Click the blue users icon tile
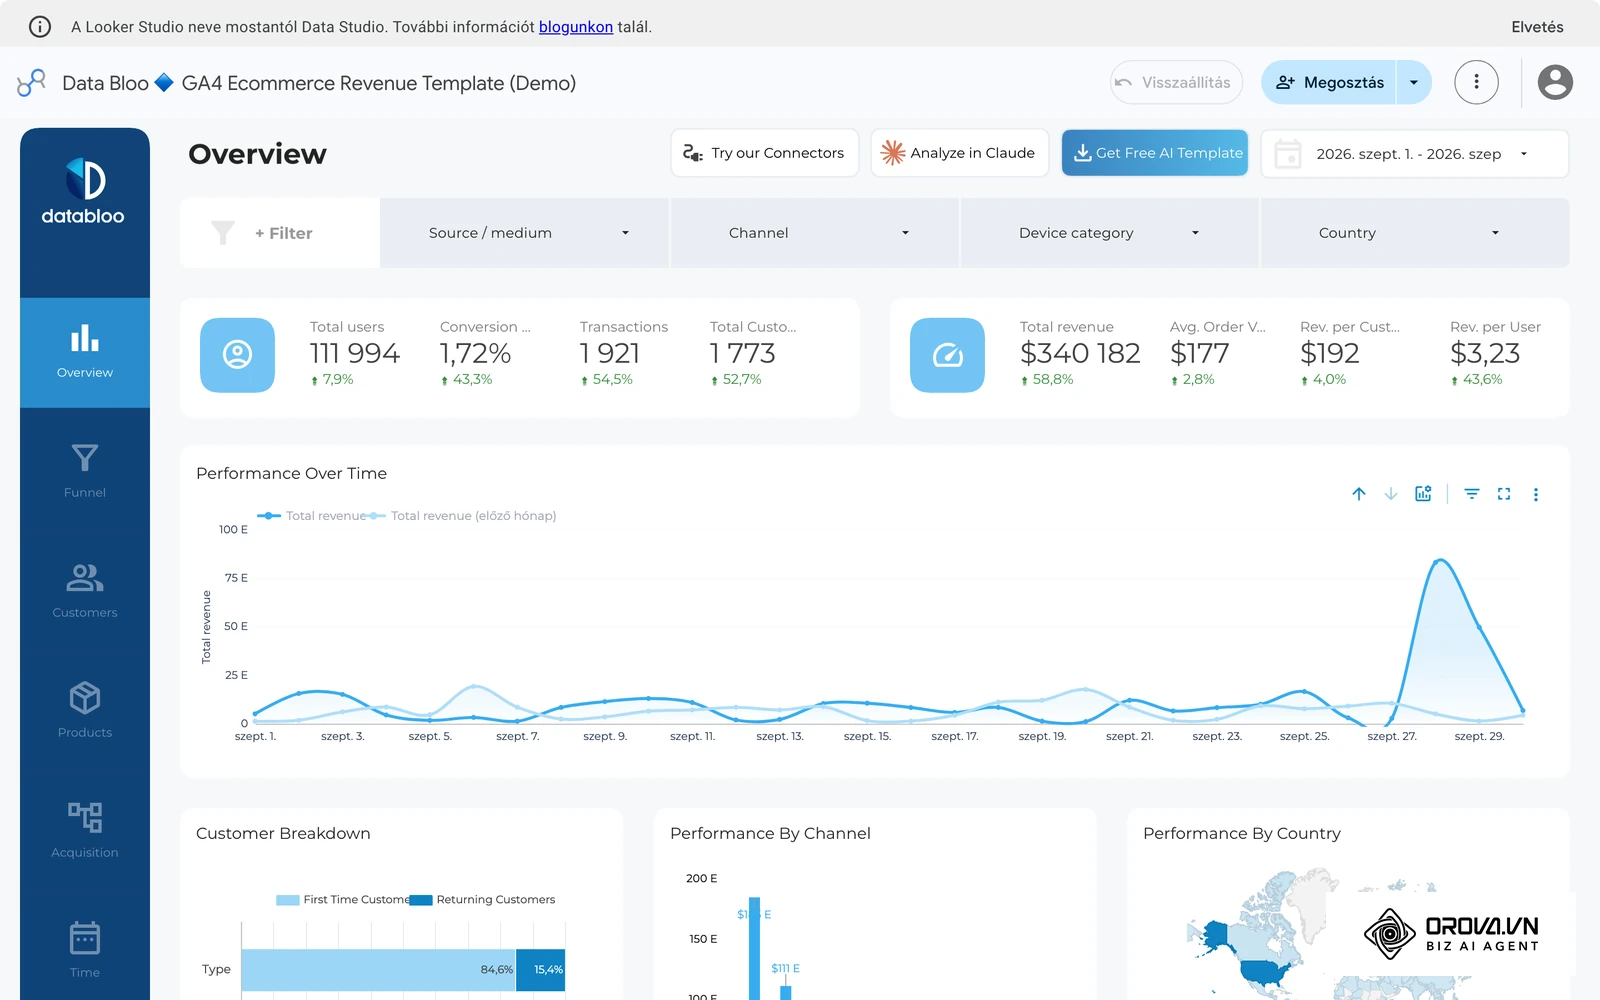The width and height of the screenshot is (1600, 1000). (x=237, y=355)
